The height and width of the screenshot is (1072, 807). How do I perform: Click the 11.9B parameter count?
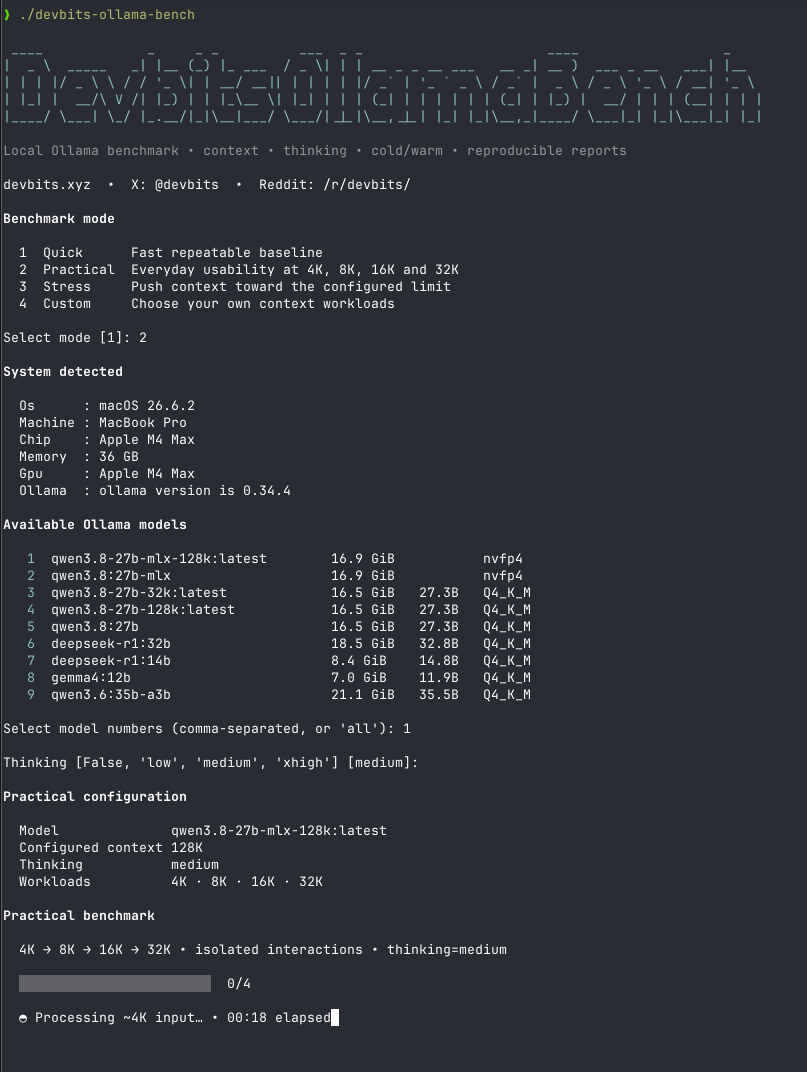[439, 678]
